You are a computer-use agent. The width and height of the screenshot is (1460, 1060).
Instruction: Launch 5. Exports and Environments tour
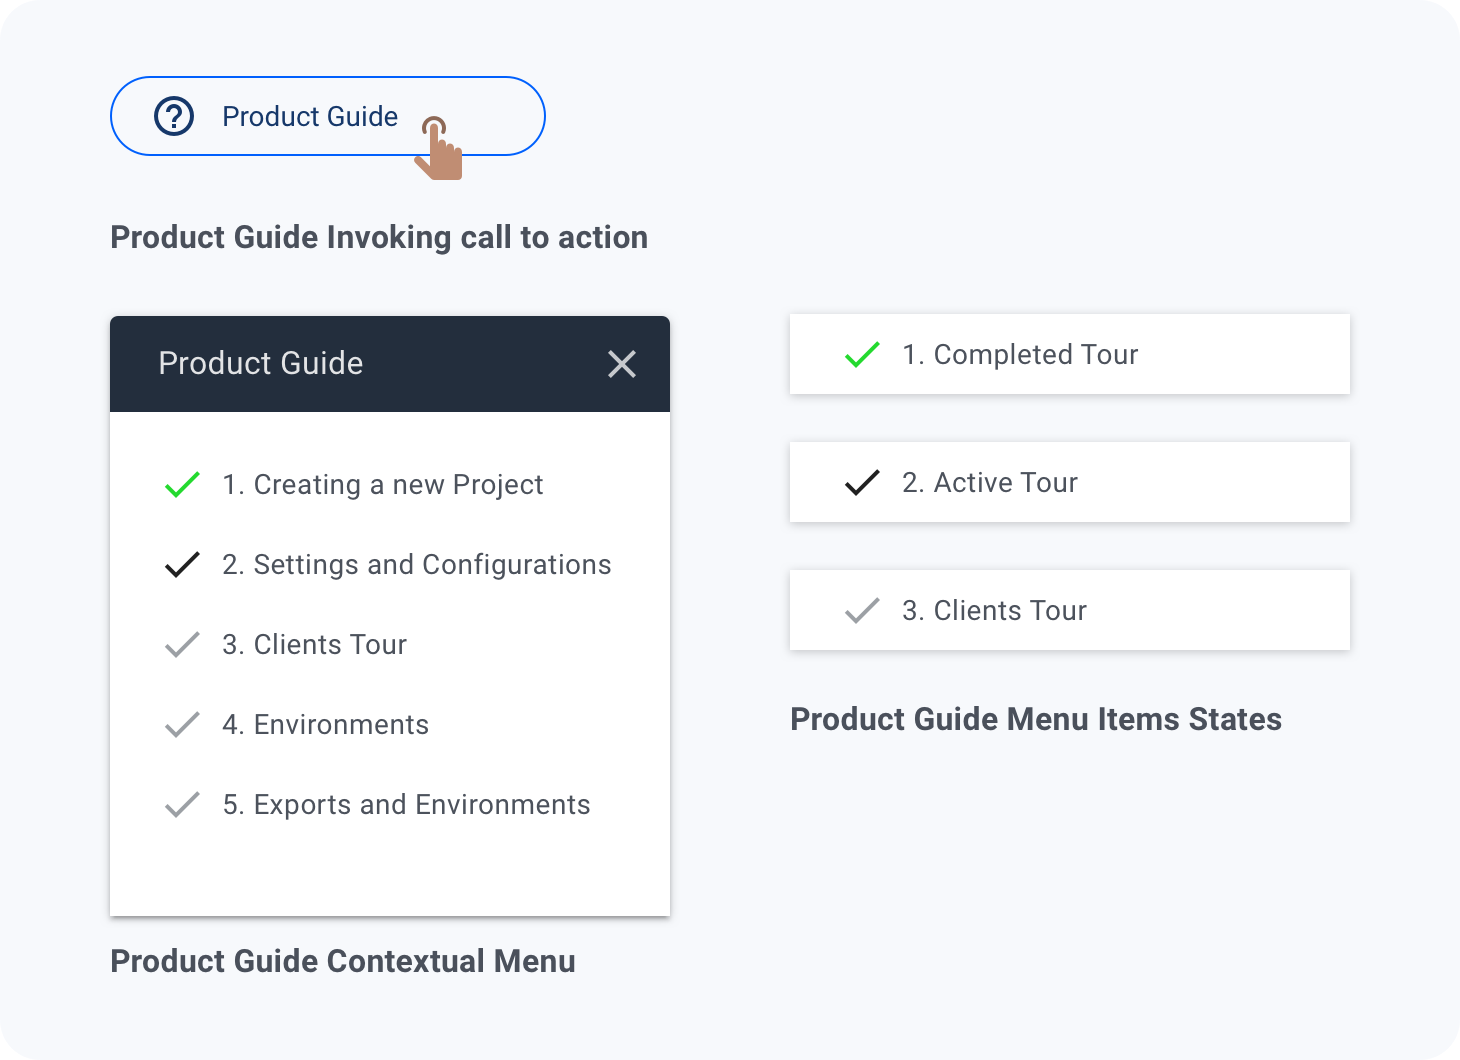click(407, 805)
